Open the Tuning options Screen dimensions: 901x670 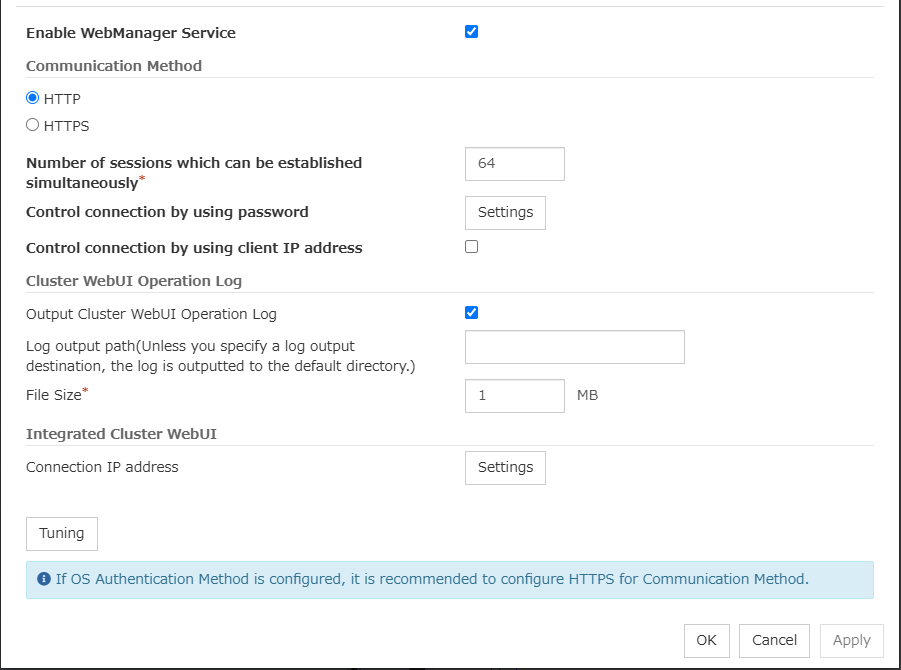click(x=62, y=534)
